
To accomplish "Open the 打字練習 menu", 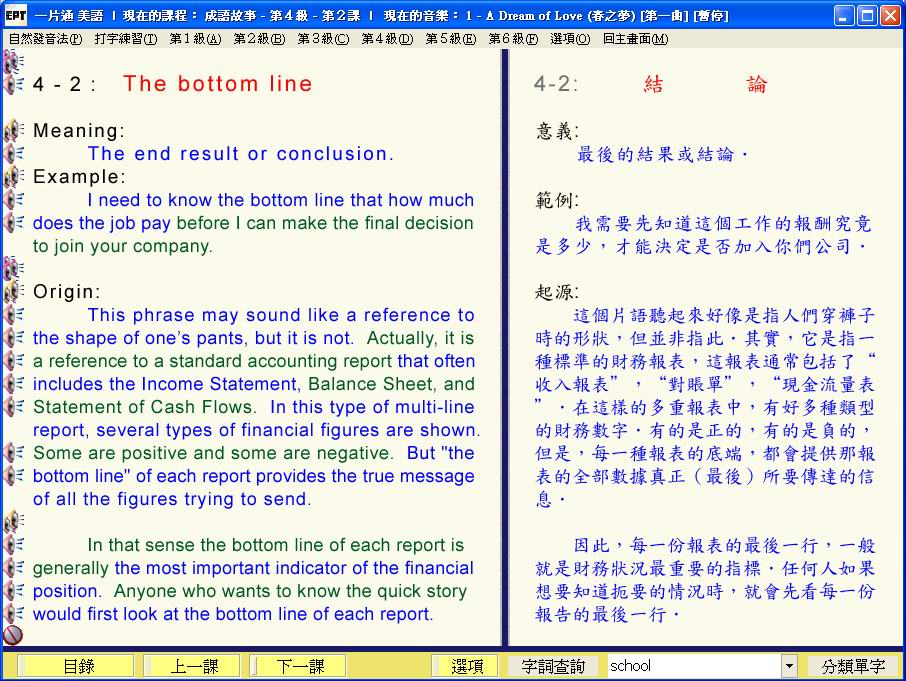I will click(x=125, y=39).
